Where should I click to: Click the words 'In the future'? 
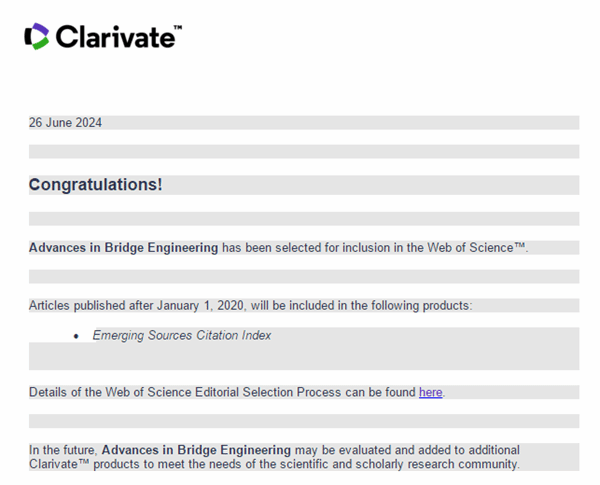pyautogui.click(x=63, y=450)
